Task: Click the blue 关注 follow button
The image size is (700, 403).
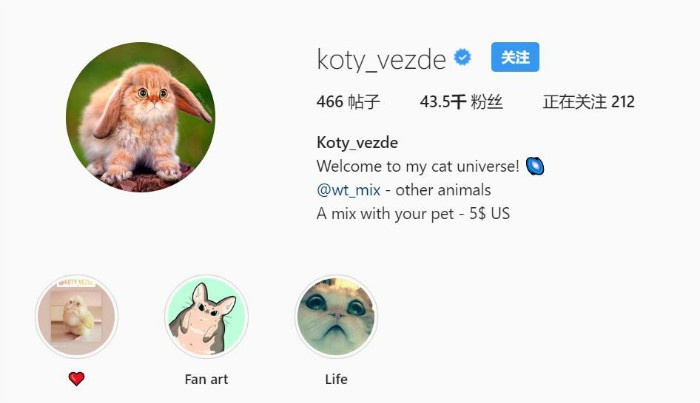Action: (515, 57)
